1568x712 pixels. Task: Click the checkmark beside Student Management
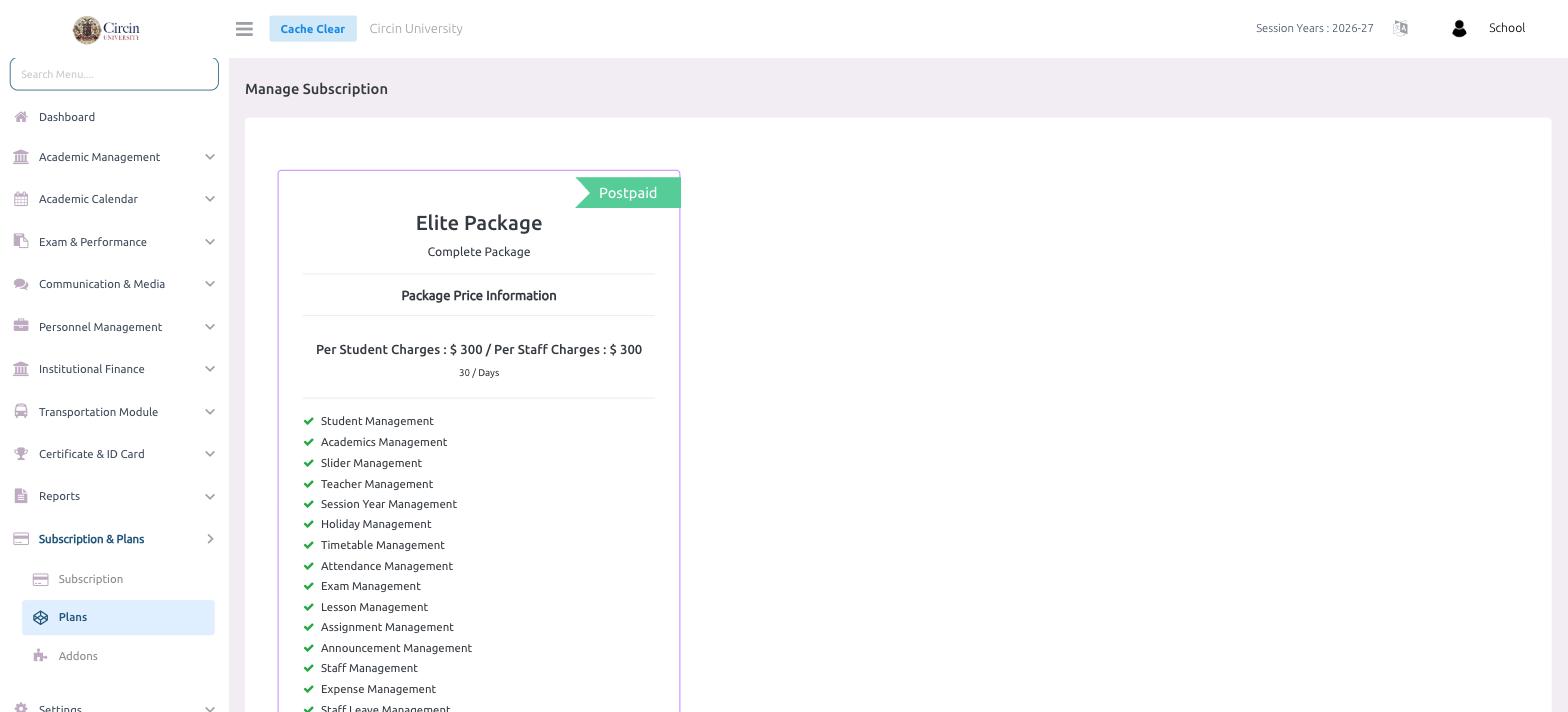tap(309, 421)
